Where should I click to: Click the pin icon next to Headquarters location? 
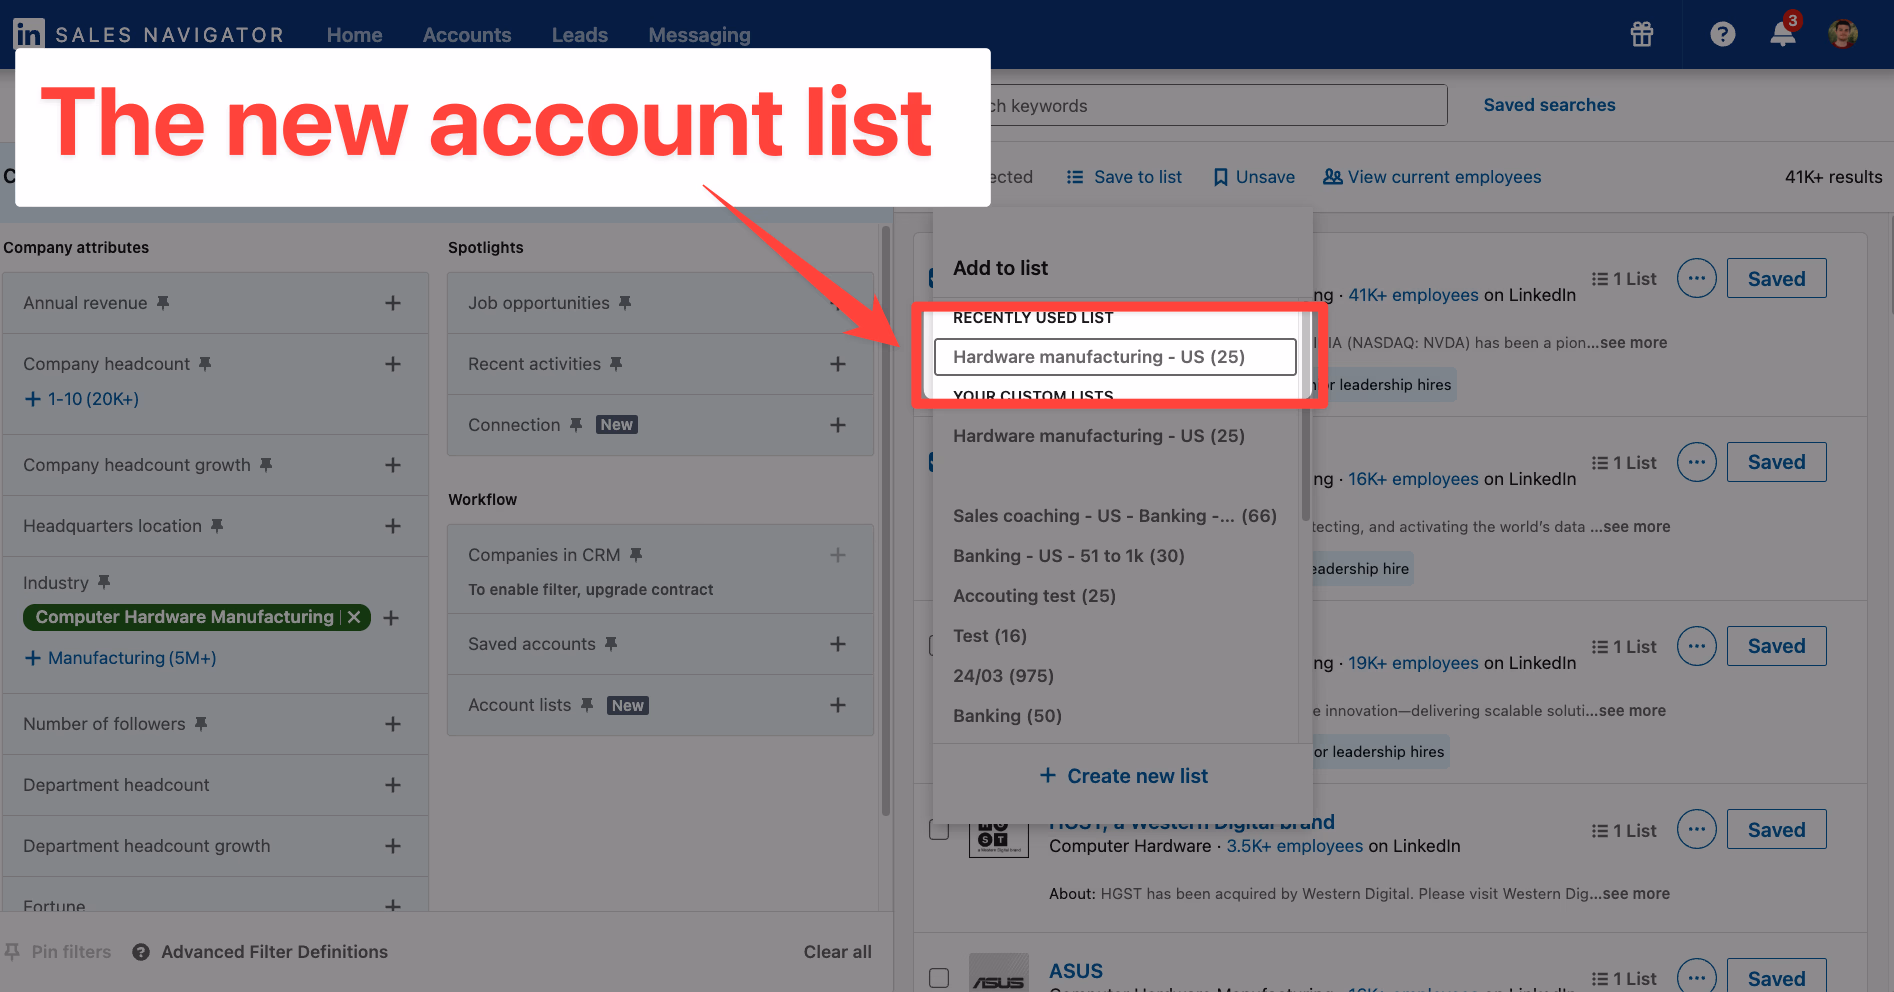point(217,526)
